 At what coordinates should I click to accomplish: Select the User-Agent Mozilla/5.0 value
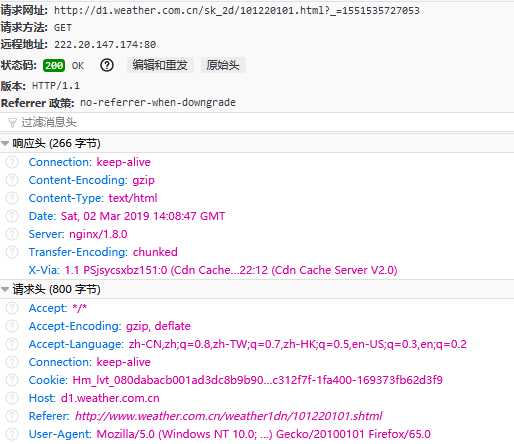click(x=263, y=434)
